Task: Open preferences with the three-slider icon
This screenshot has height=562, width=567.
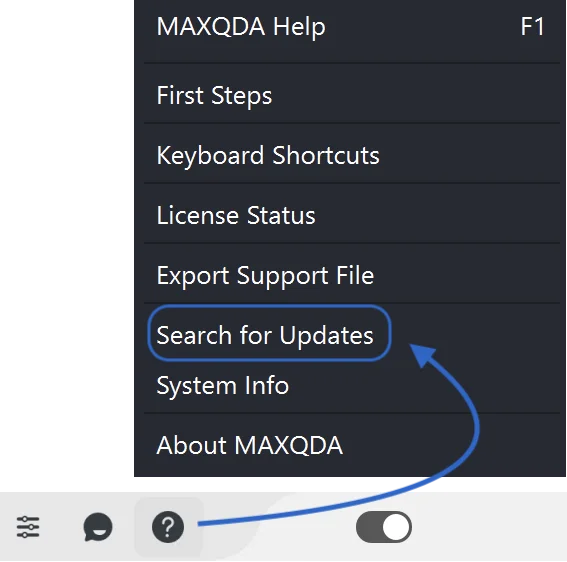Action: (28, 527)
